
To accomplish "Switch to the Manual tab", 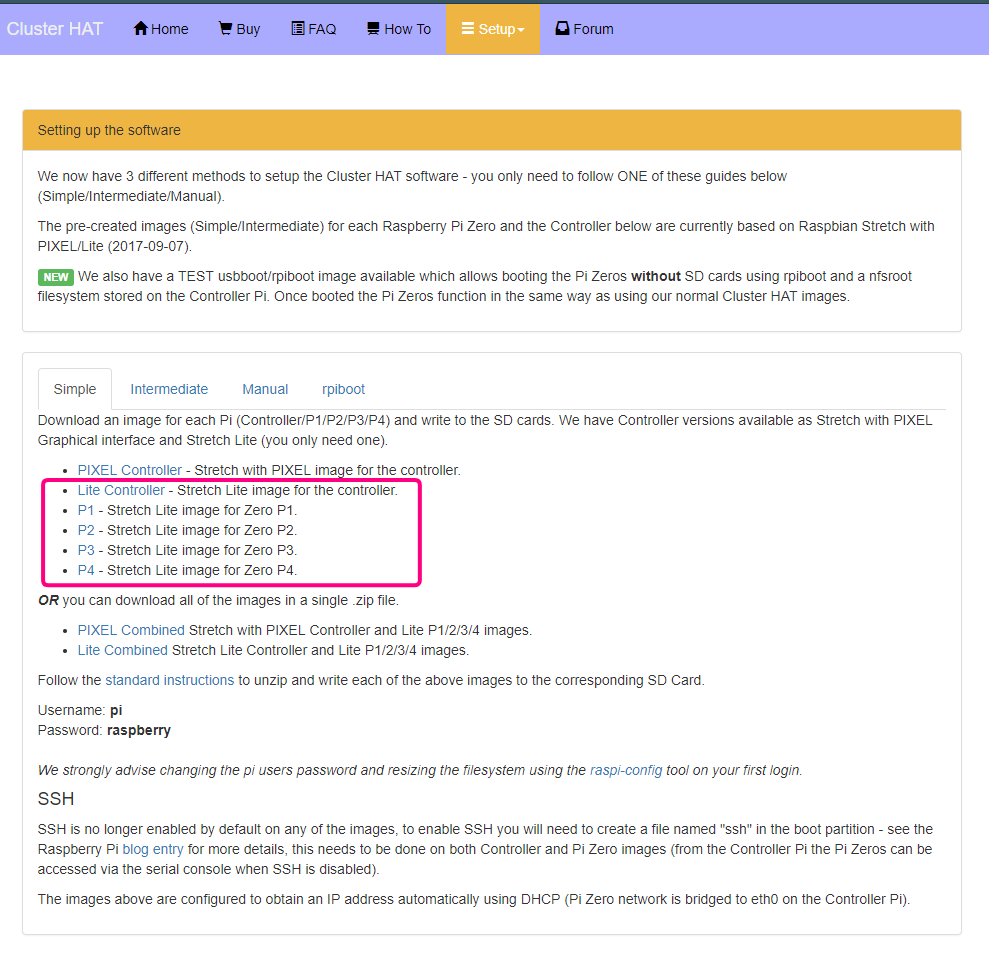I will coord(265,389).
